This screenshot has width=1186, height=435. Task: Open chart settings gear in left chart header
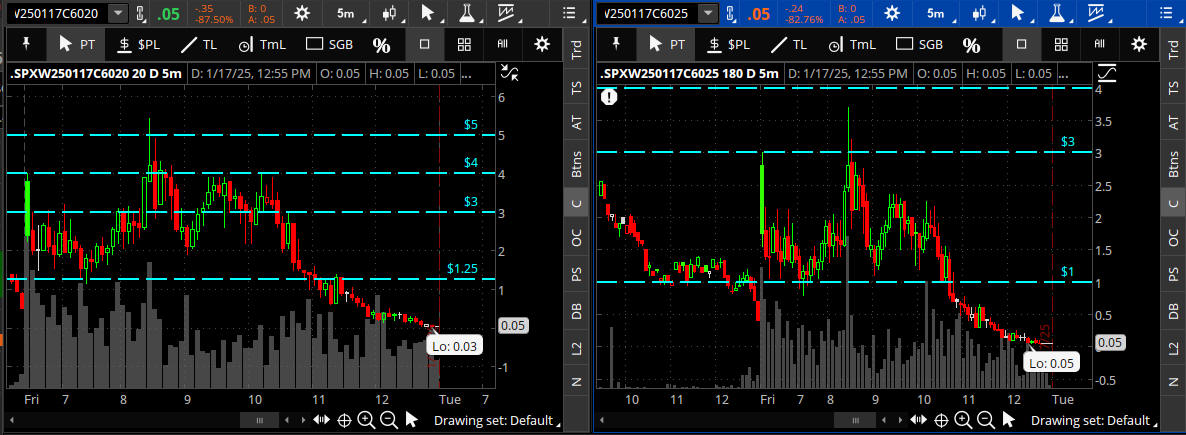(x=298, y=13)
